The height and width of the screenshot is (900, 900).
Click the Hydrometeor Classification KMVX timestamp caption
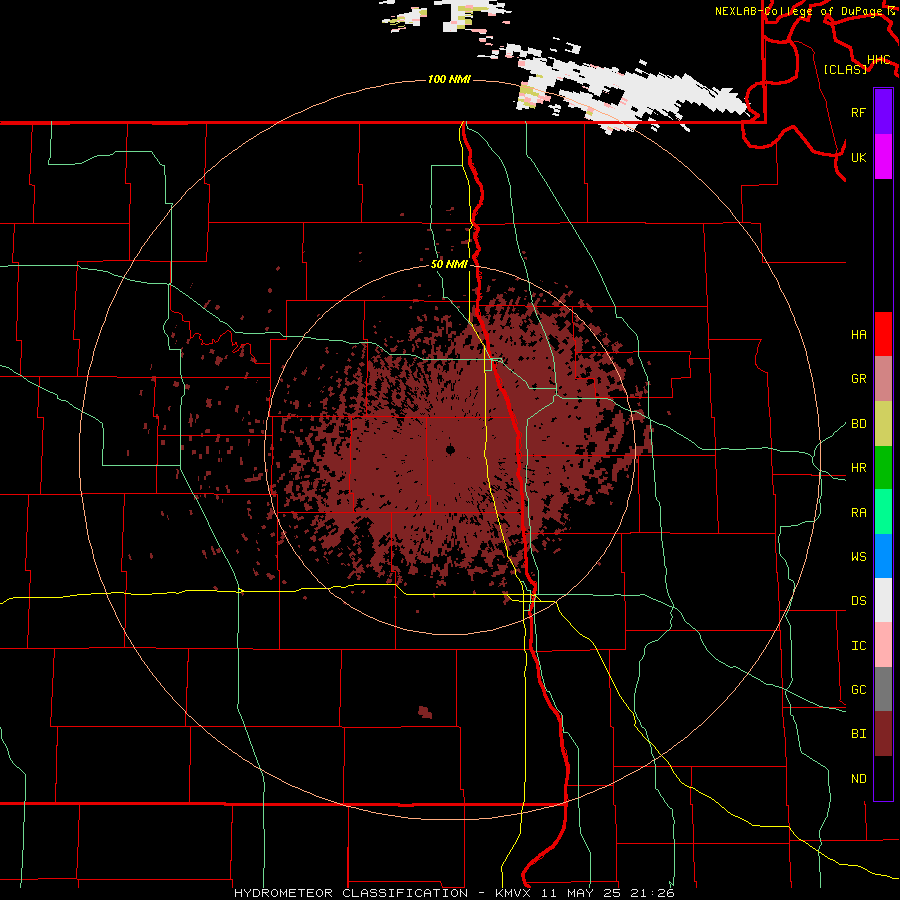click(454, 893)
